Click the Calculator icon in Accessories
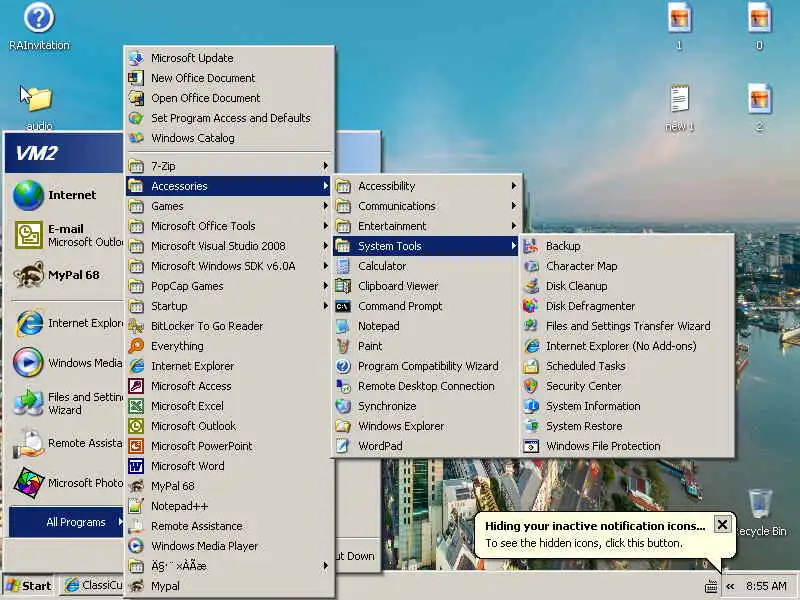 [343, 266]
